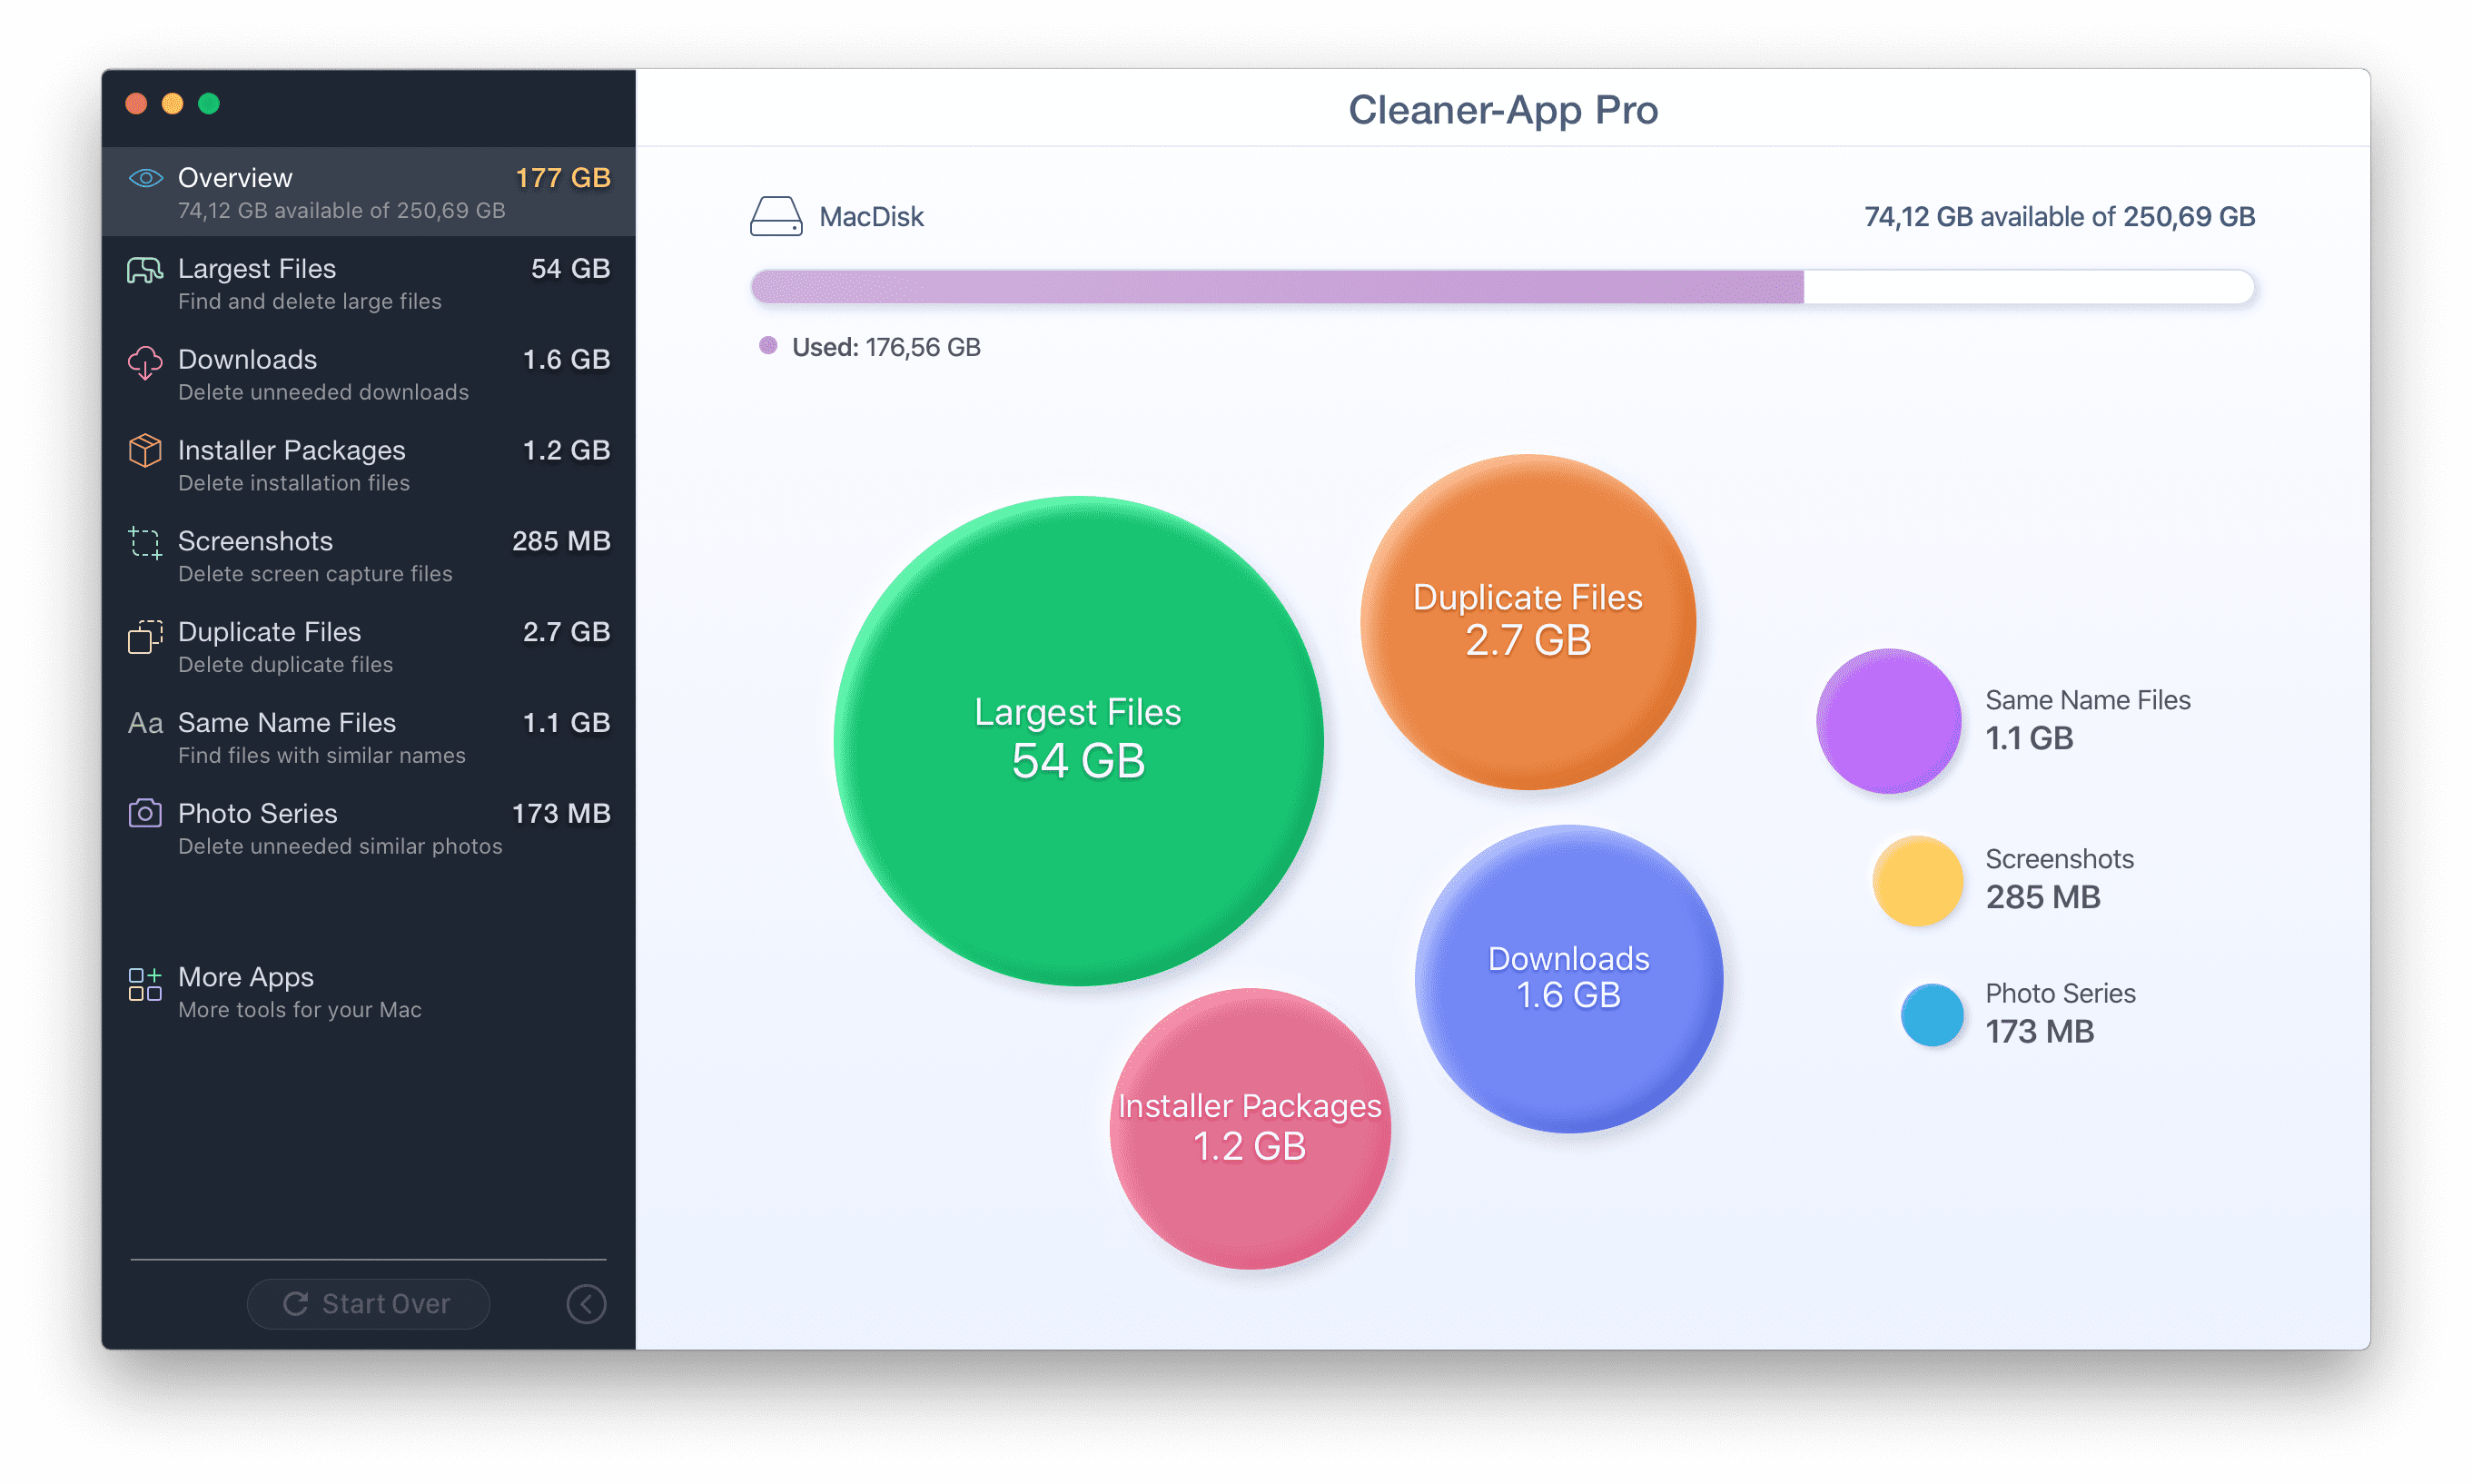Click the green Largest Files 54 GB bubble

coord(1079,741)
